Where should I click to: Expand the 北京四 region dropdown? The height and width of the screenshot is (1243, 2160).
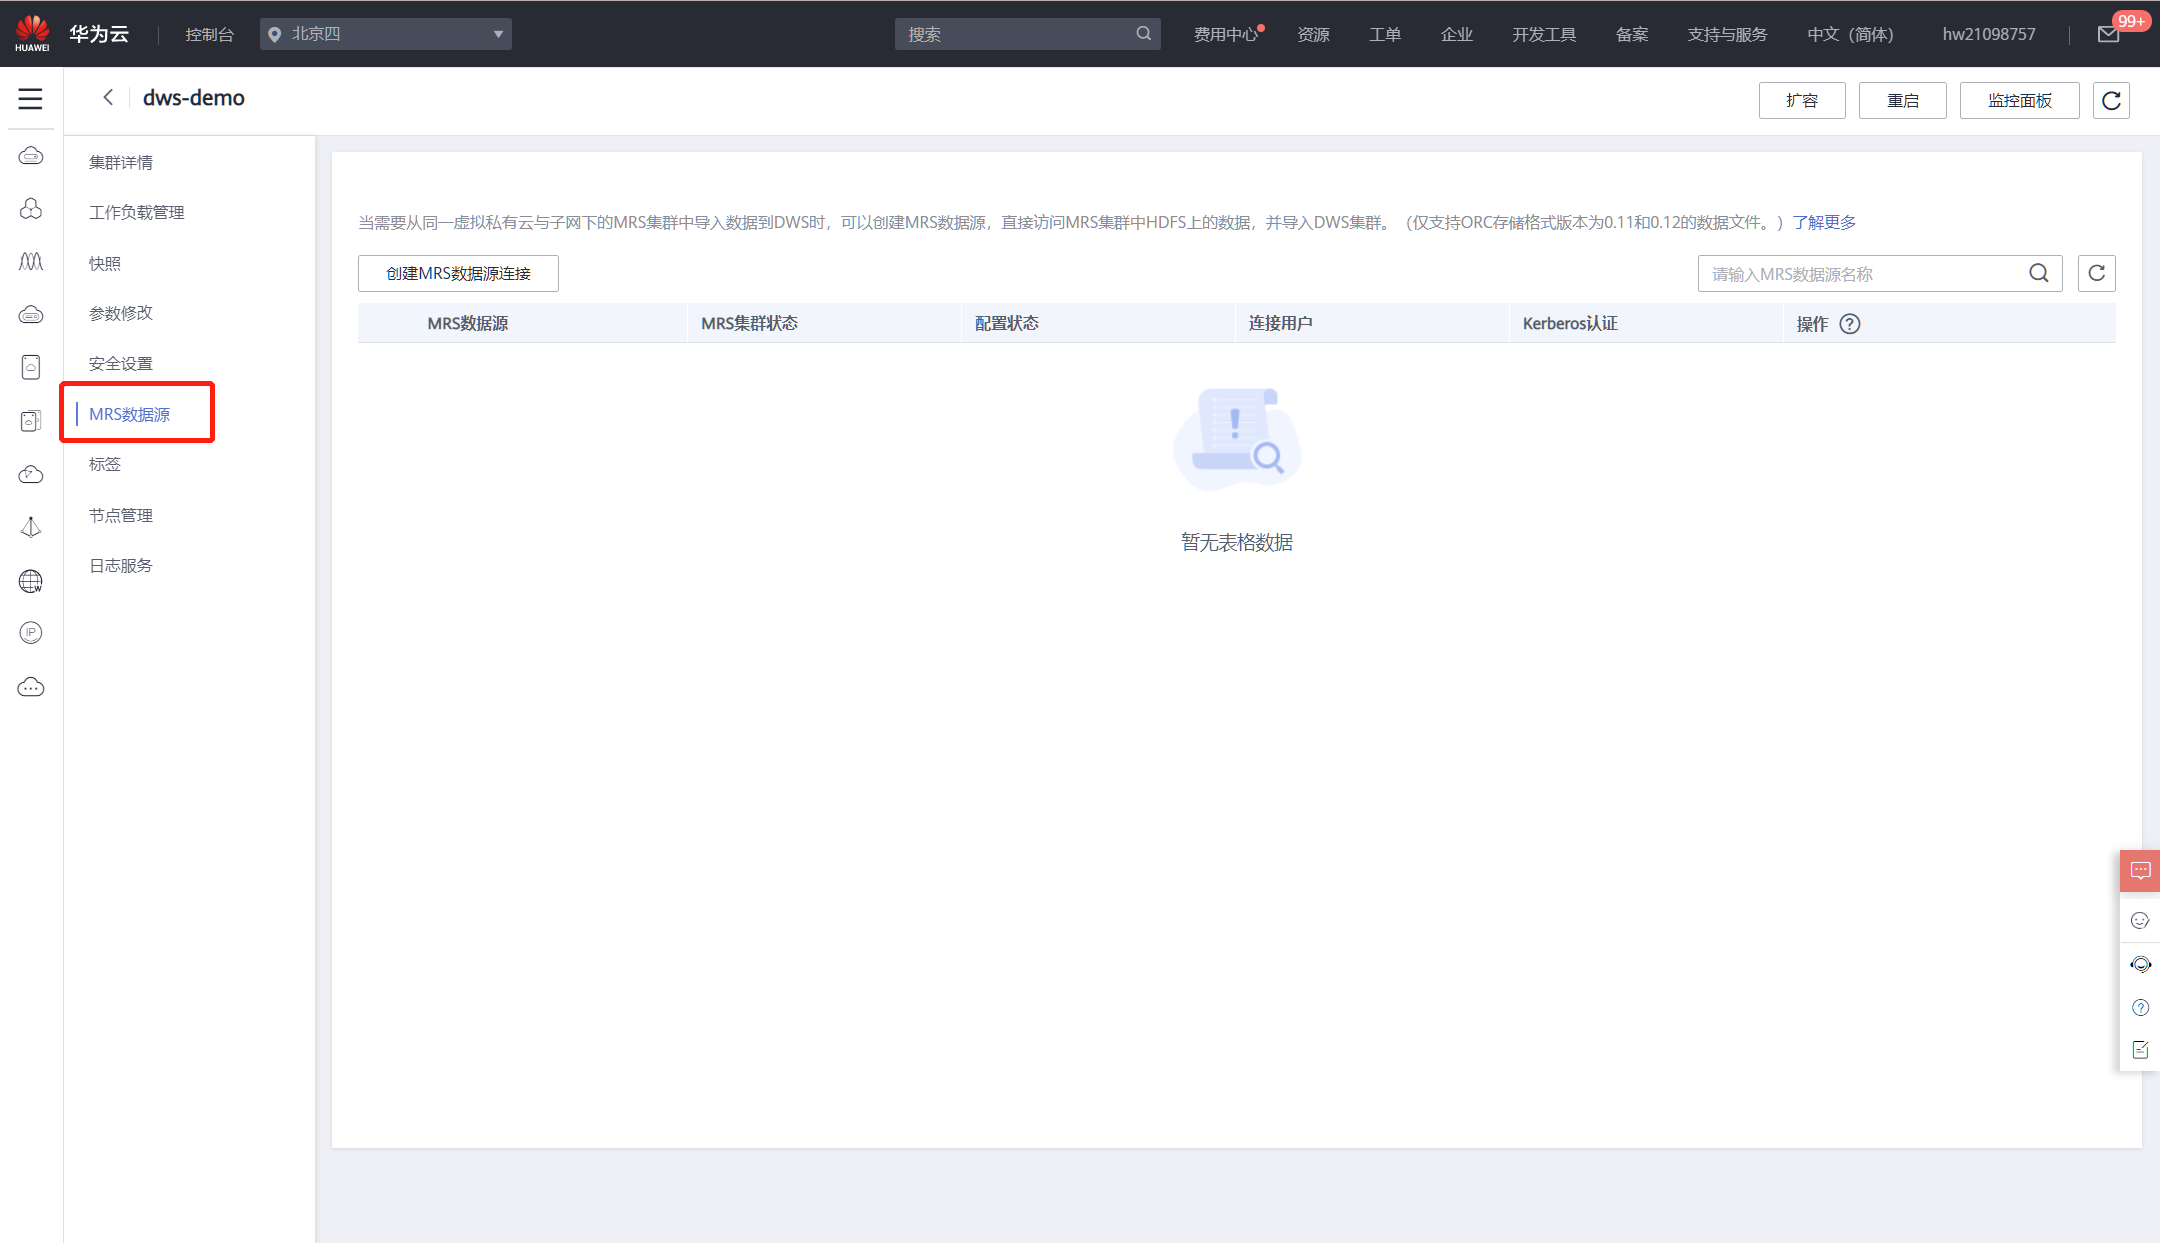386,34
